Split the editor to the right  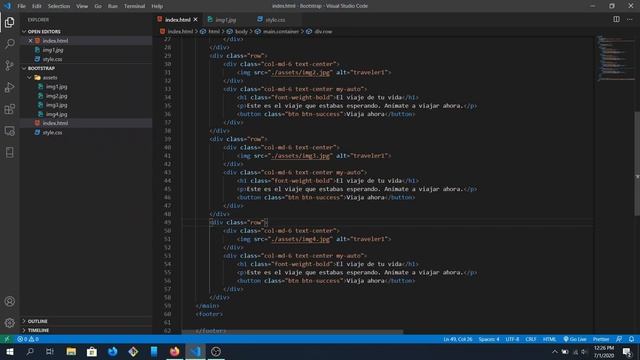(x=616, y=19)
